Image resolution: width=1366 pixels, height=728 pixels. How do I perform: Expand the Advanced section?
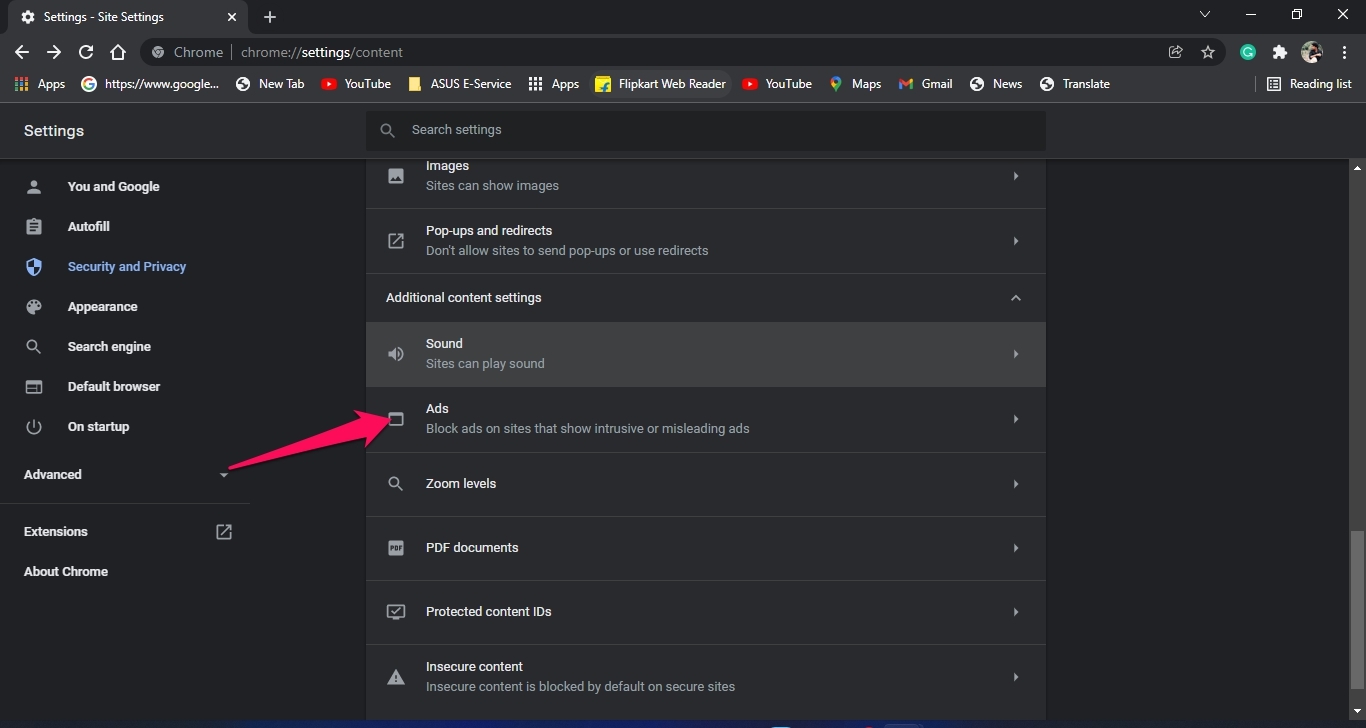coord(125,475)
